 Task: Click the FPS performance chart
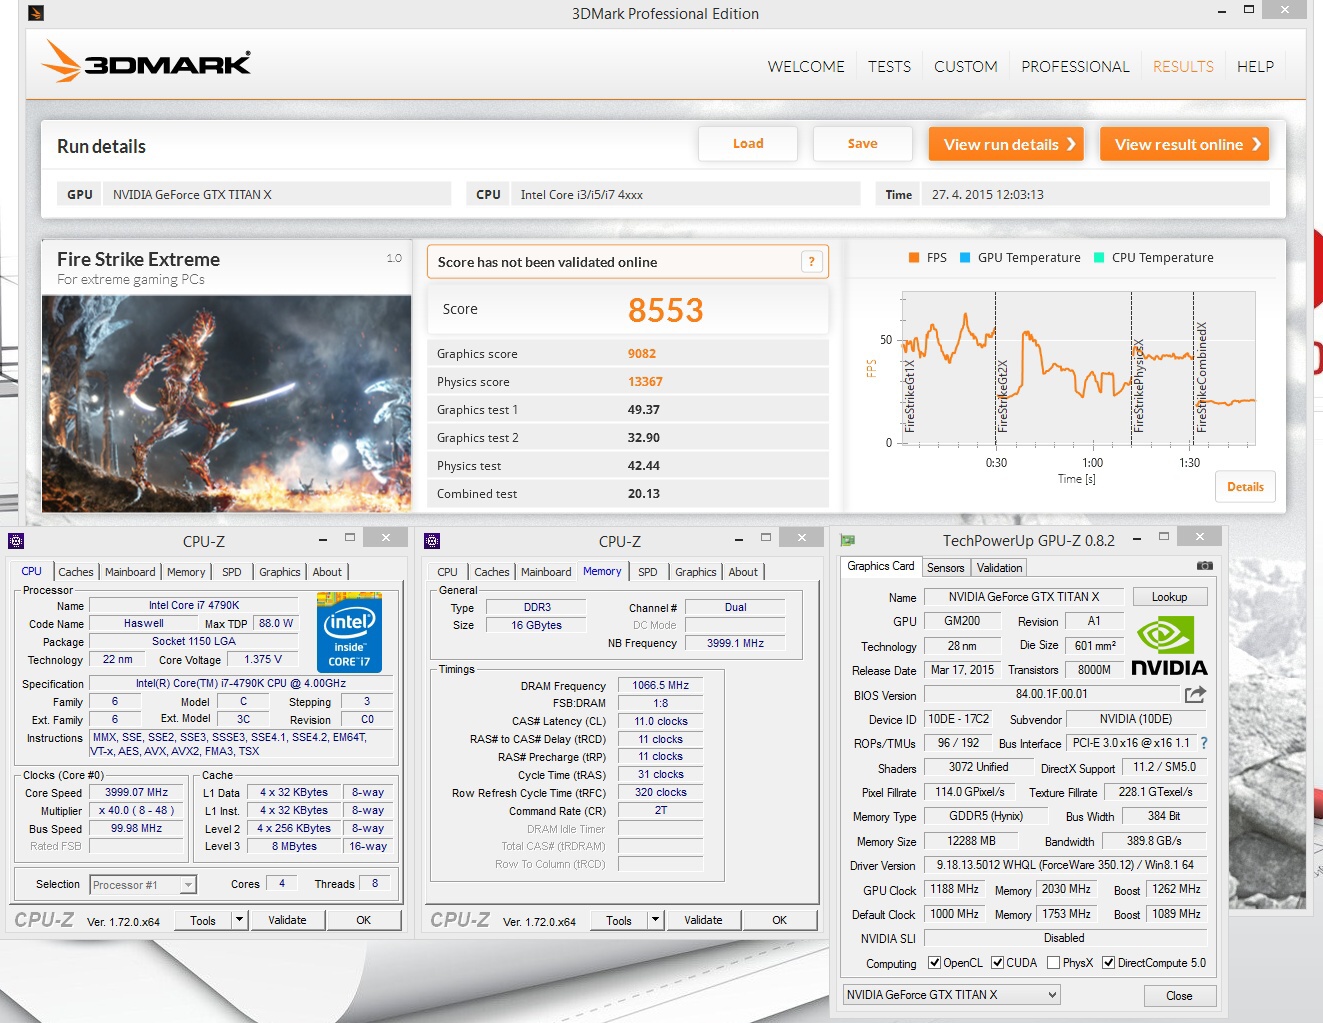pyautogui.click(x=1078, y=367)
